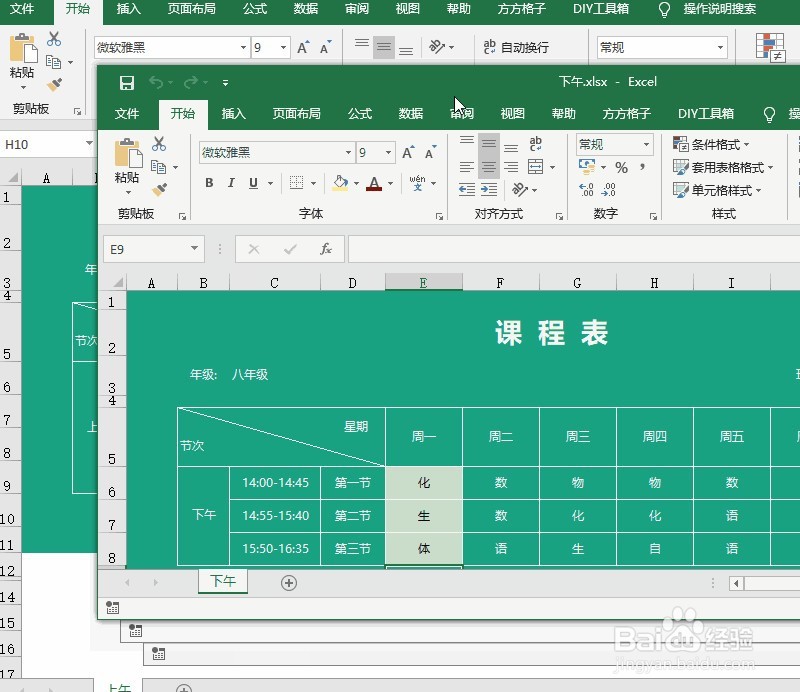Image resolution: width=800 pixels, height=692 pixels.
Task: Click the wrap text (自动换行) icon
Action: 536,145
